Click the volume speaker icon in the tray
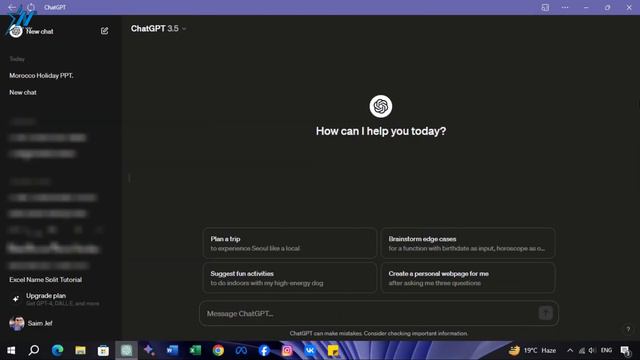 592,350
